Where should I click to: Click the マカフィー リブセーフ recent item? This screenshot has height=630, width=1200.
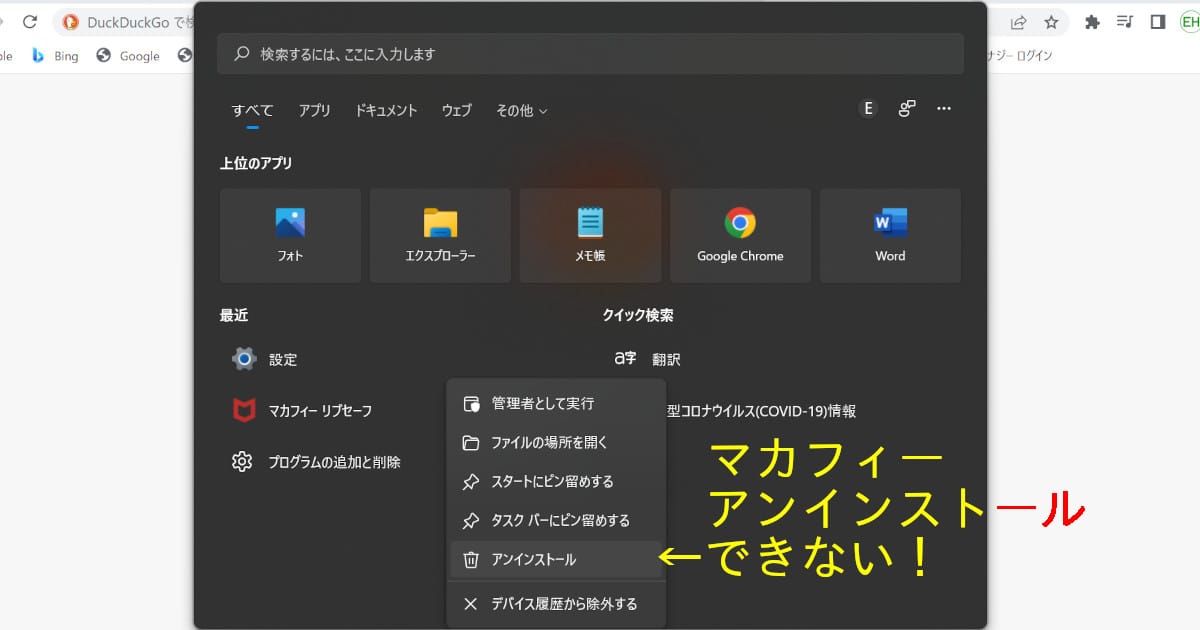[x=320, y=411]
